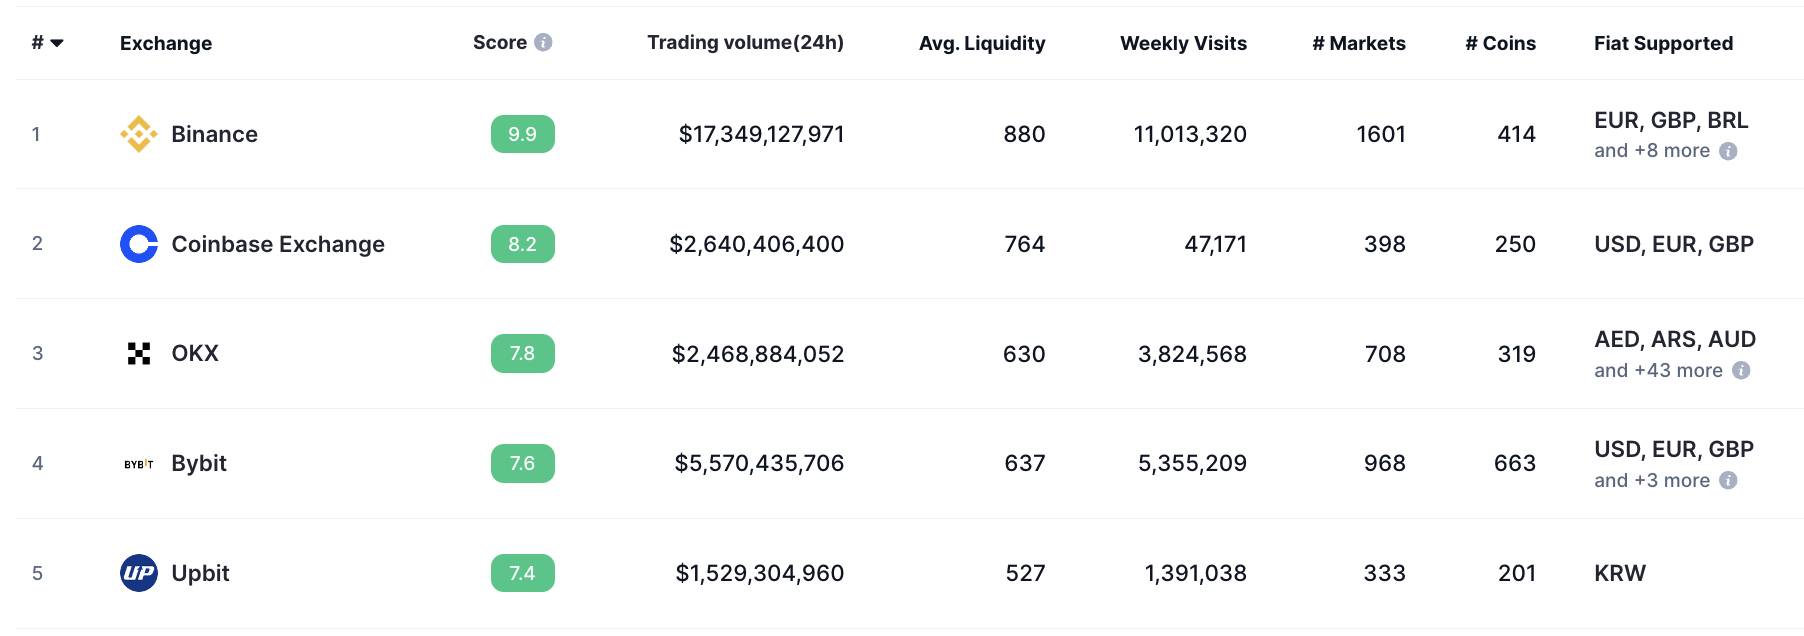Open the Coinbase Exchange link
This screenshot has width=1804, height=636.
pos(278,244)
